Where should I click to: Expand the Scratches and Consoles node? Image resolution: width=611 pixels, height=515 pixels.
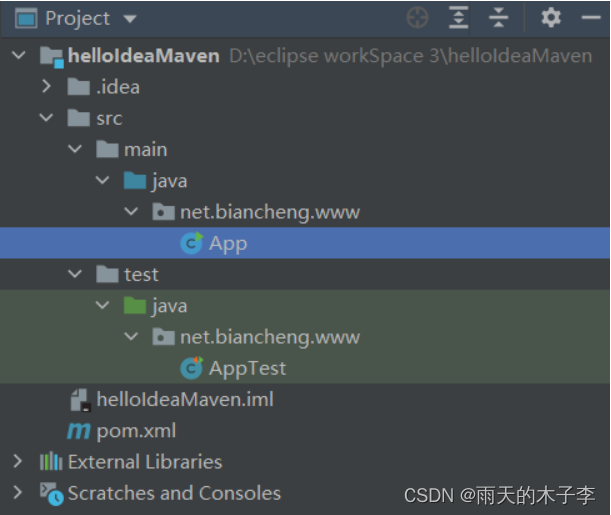[x=18, y=492]
